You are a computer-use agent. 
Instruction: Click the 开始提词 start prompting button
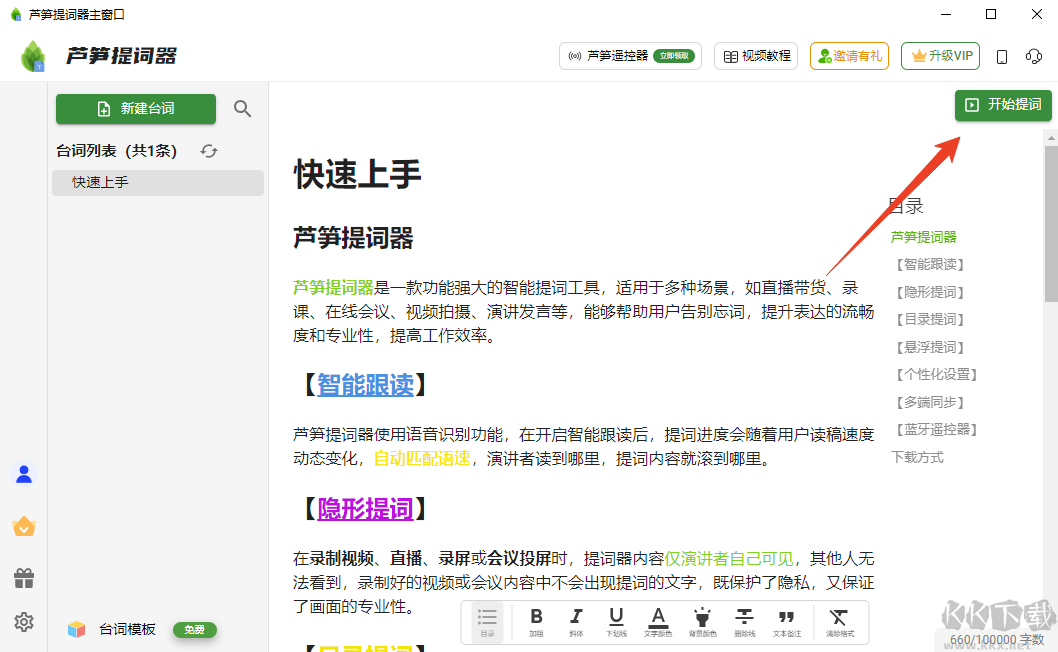1003,105
